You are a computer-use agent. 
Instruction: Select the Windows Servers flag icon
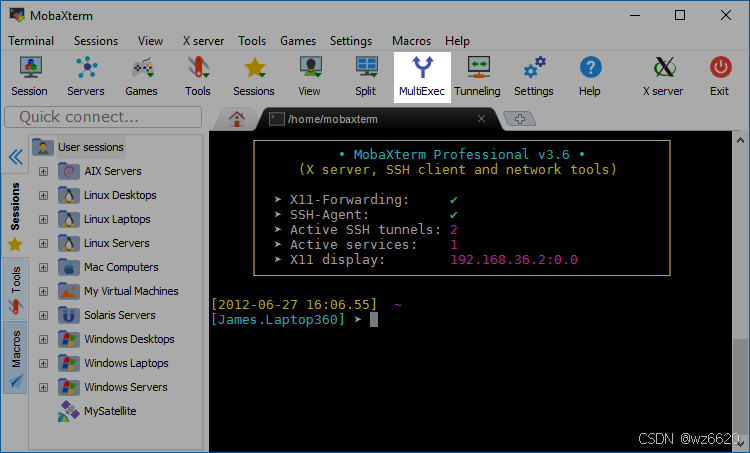(x=68, y=387)
